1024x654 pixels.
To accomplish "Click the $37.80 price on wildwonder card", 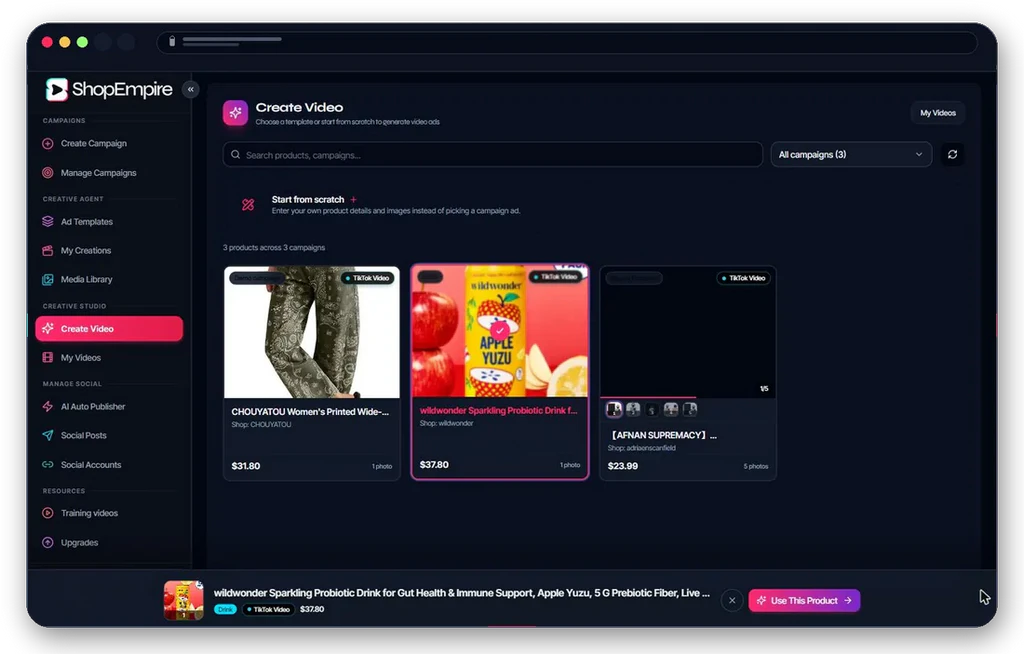I will (434, 465).
